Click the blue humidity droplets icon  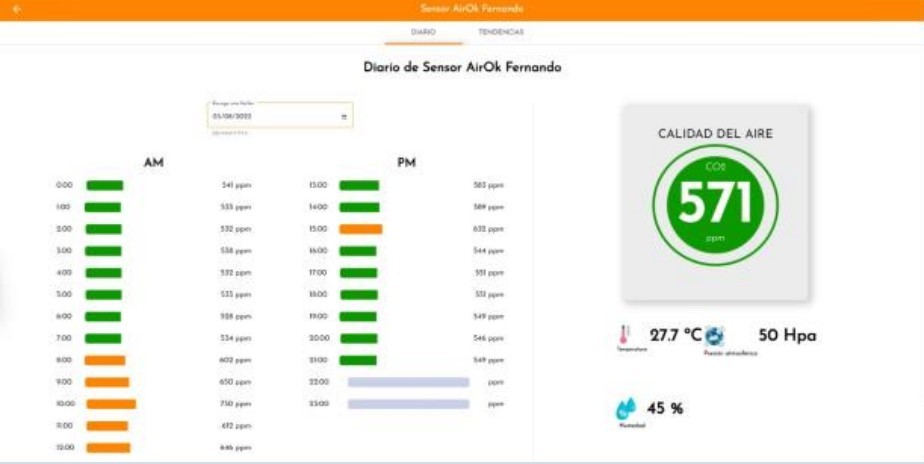click(625, 408)
